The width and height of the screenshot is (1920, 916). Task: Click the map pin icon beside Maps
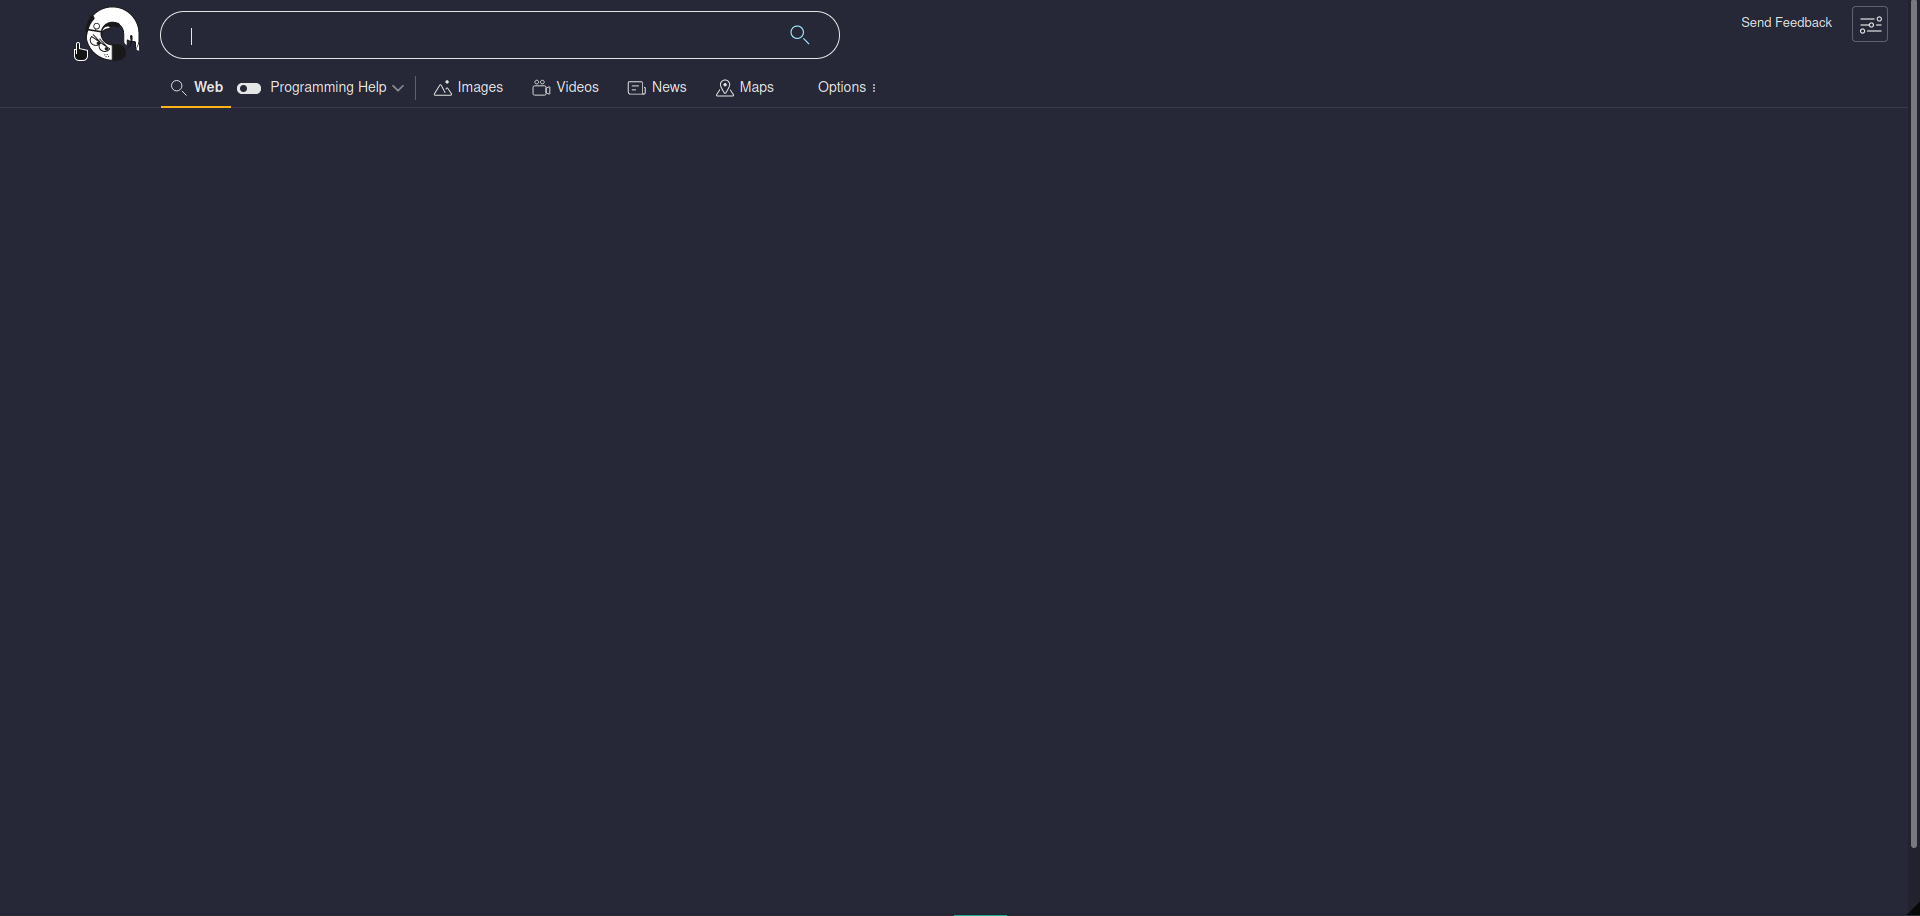(725, 88)
